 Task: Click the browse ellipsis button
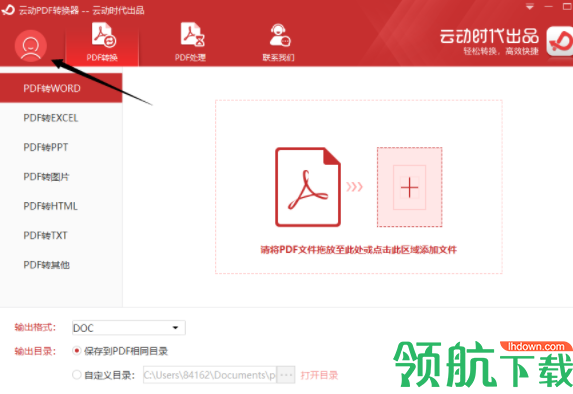[286, 375]
